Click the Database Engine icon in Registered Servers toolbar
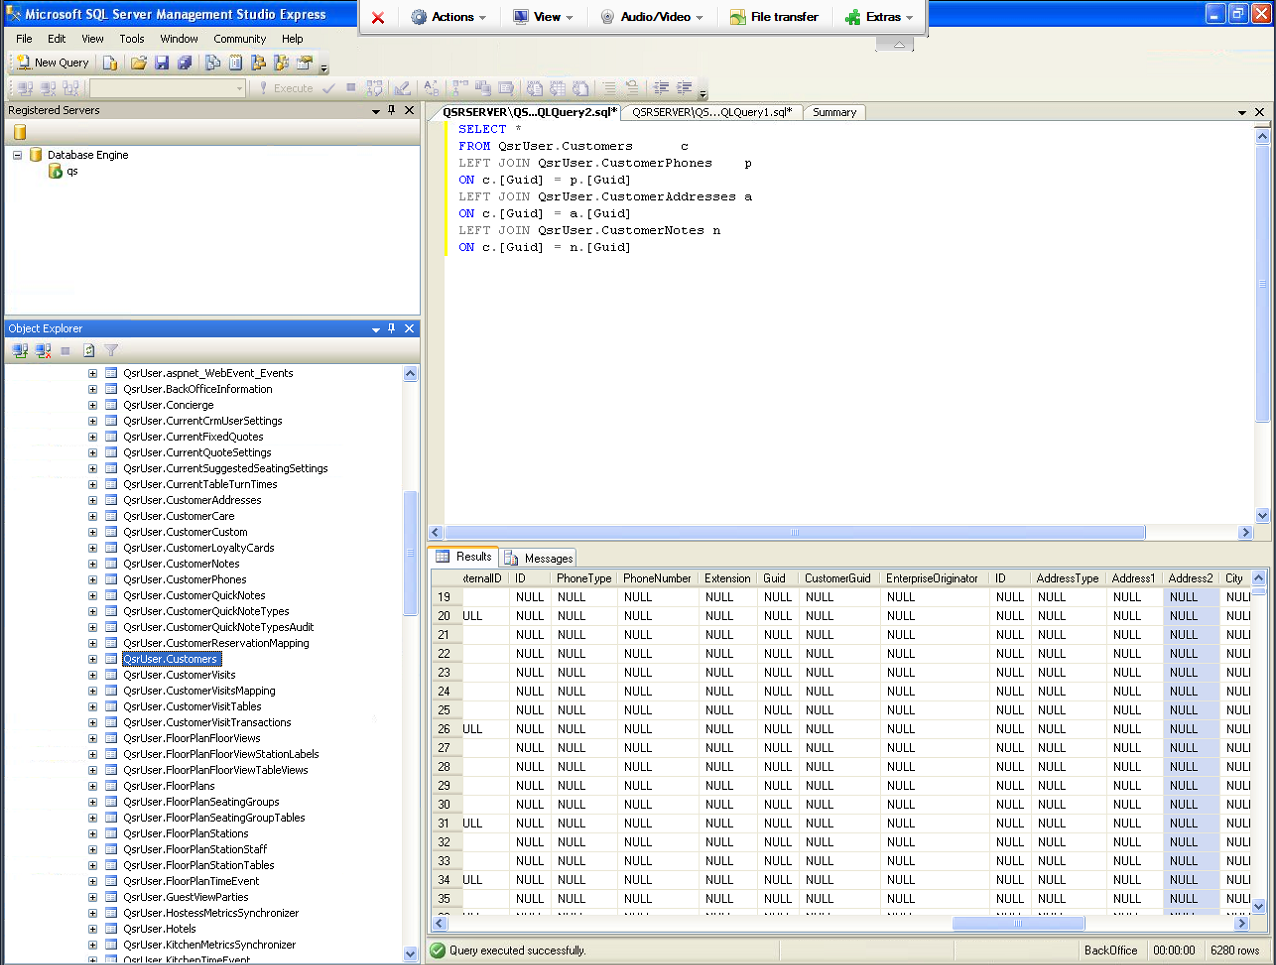The height and width of the screenshot is (965, 1276). (x=20, y=132)
